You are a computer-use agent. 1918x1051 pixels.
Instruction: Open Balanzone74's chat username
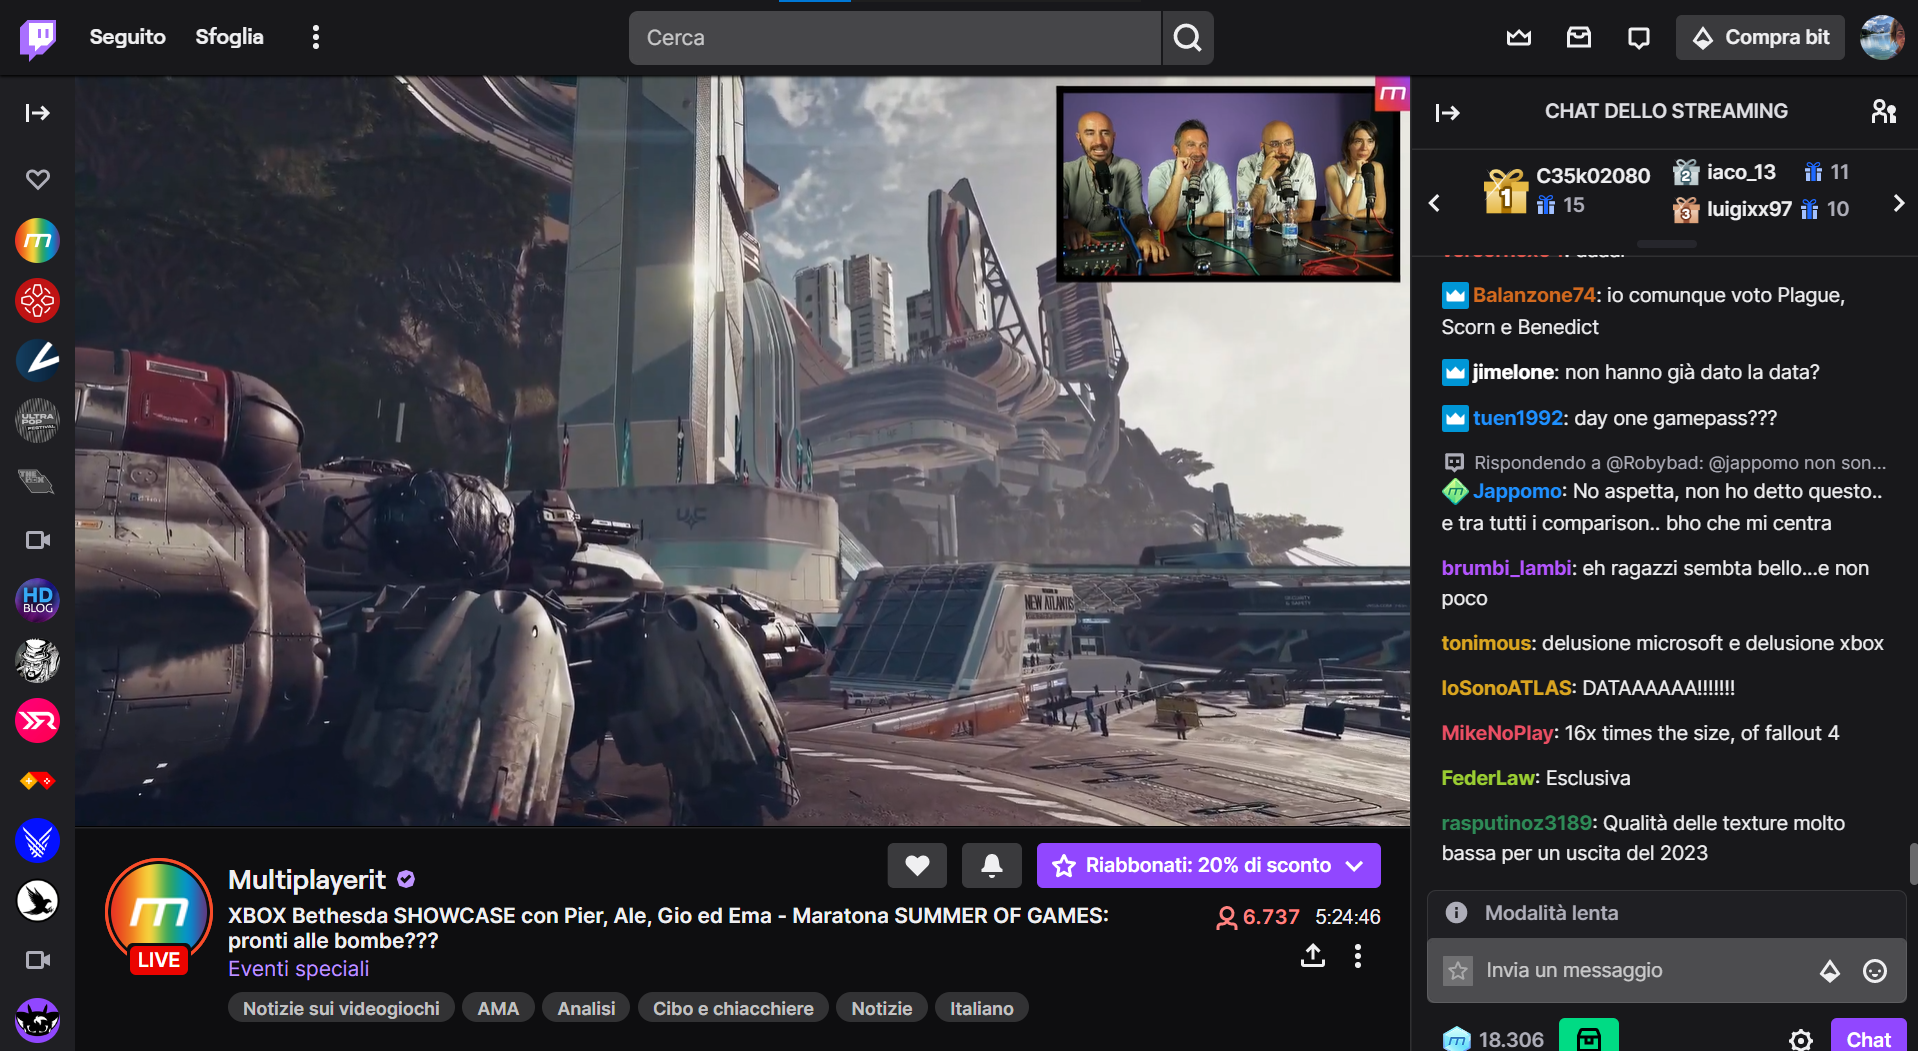(1534, 295)
